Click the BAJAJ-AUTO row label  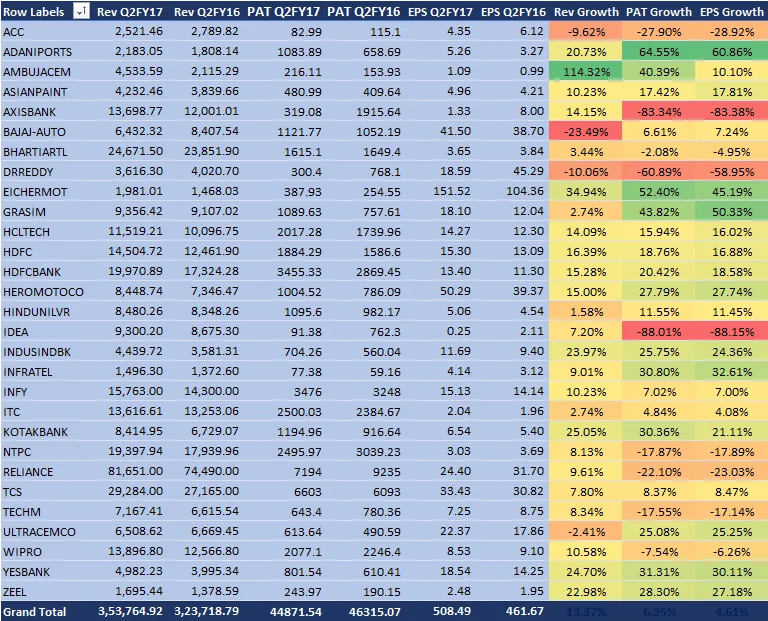34,132
